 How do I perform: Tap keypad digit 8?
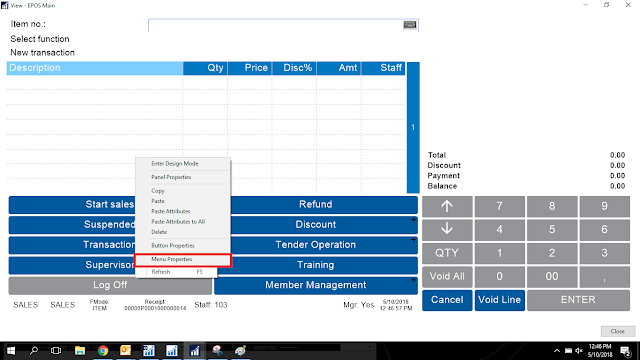point(552,206)
